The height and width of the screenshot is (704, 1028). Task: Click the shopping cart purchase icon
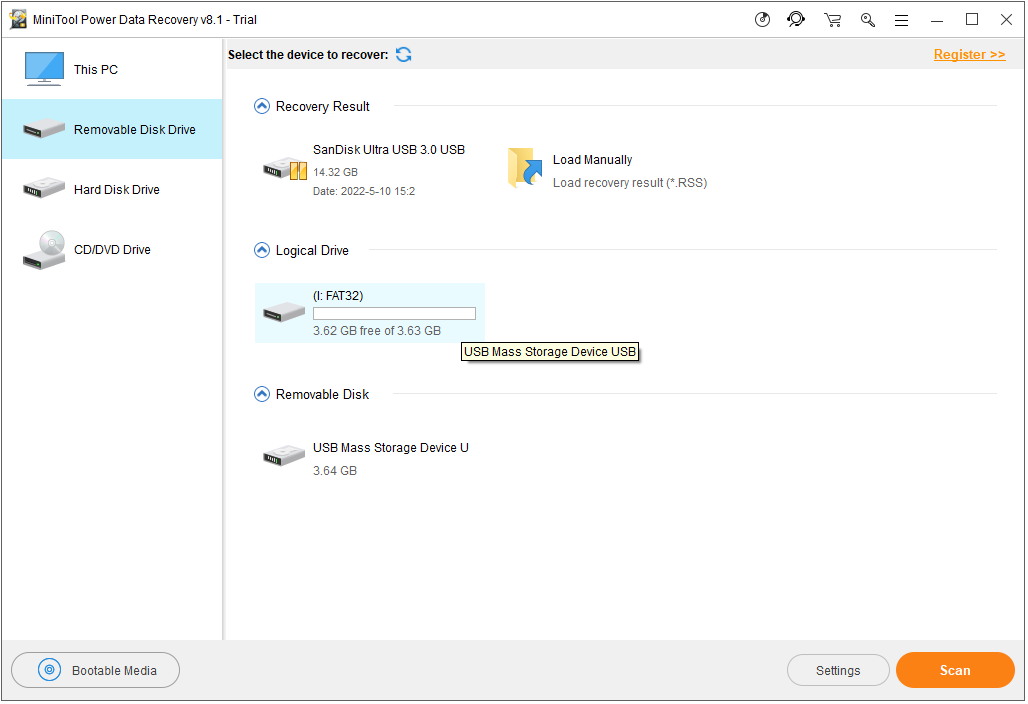(x=833, y=20)
